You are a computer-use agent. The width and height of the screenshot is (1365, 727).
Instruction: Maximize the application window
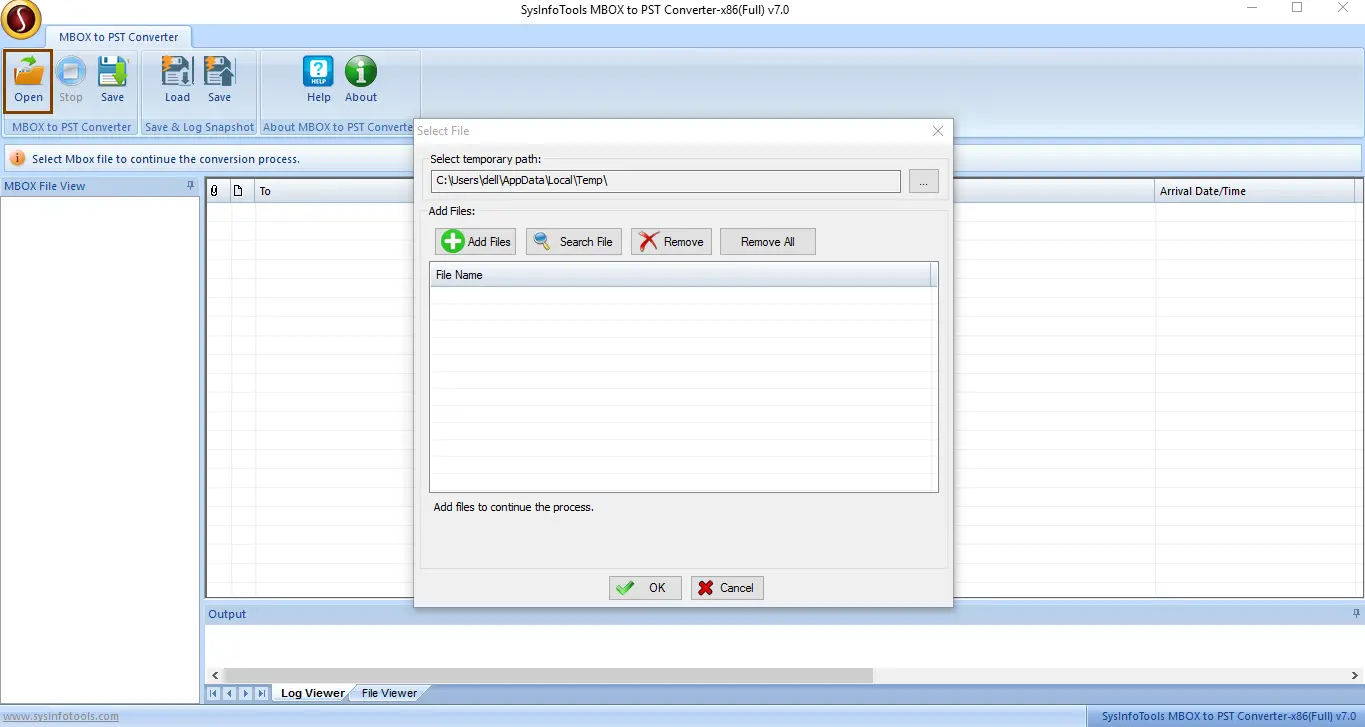(x=1297, y=8)
